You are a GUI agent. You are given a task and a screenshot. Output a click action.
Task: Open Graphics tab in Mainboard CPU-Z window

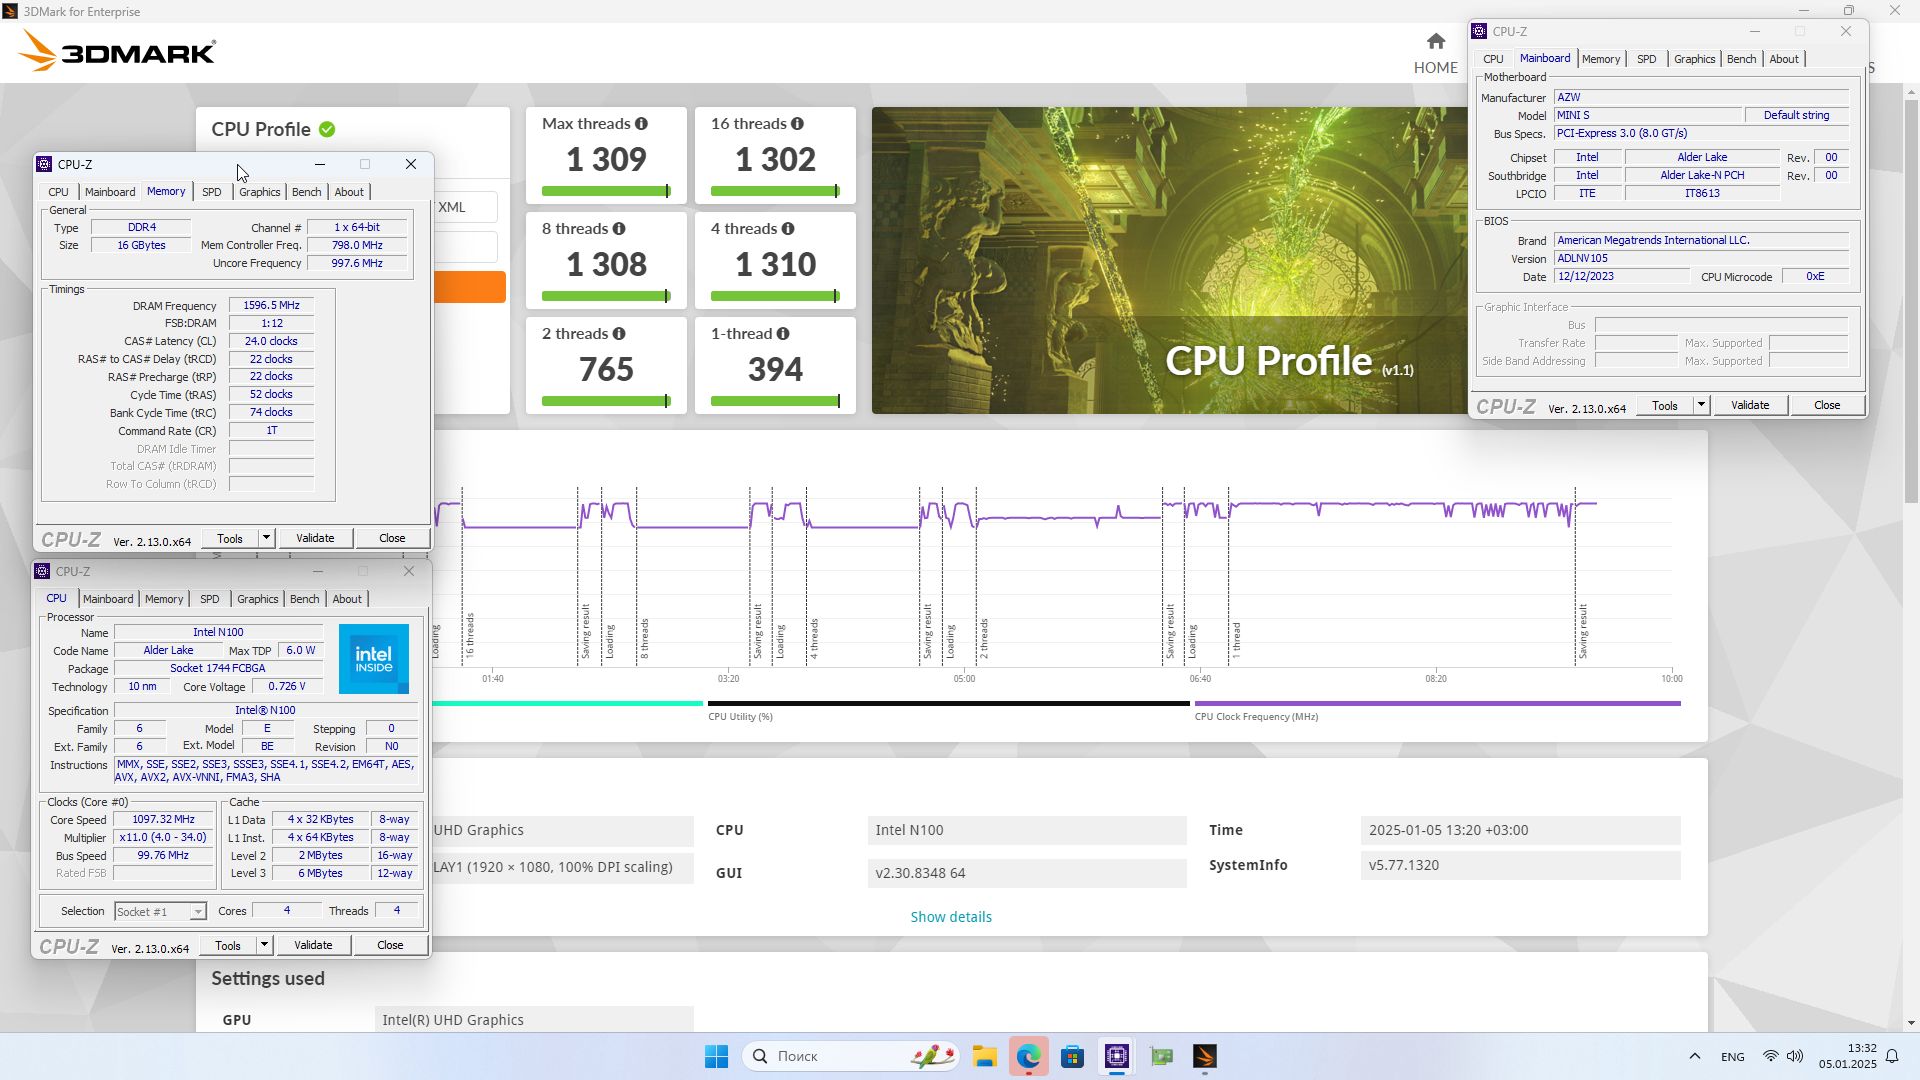(x=1694, y=59)
